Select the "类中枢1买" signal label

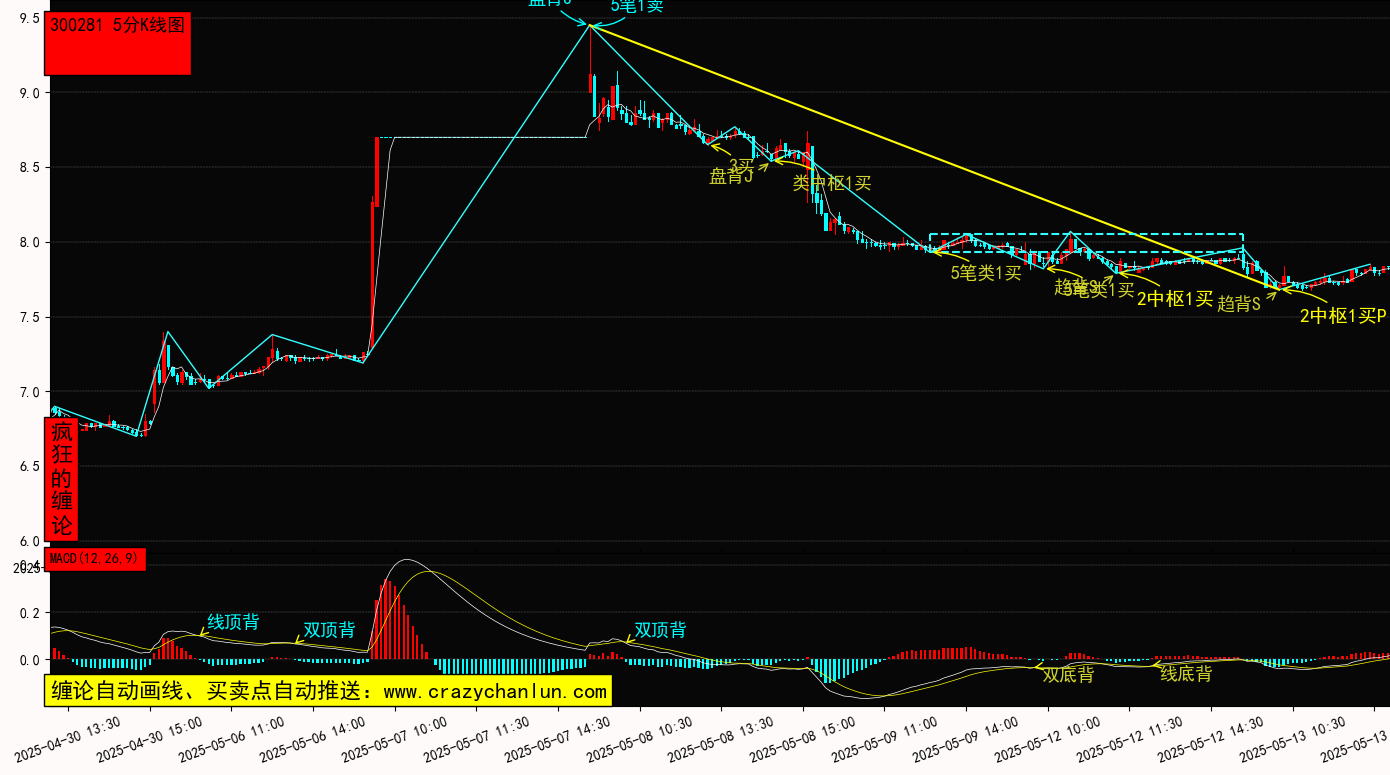pos(832,183)
